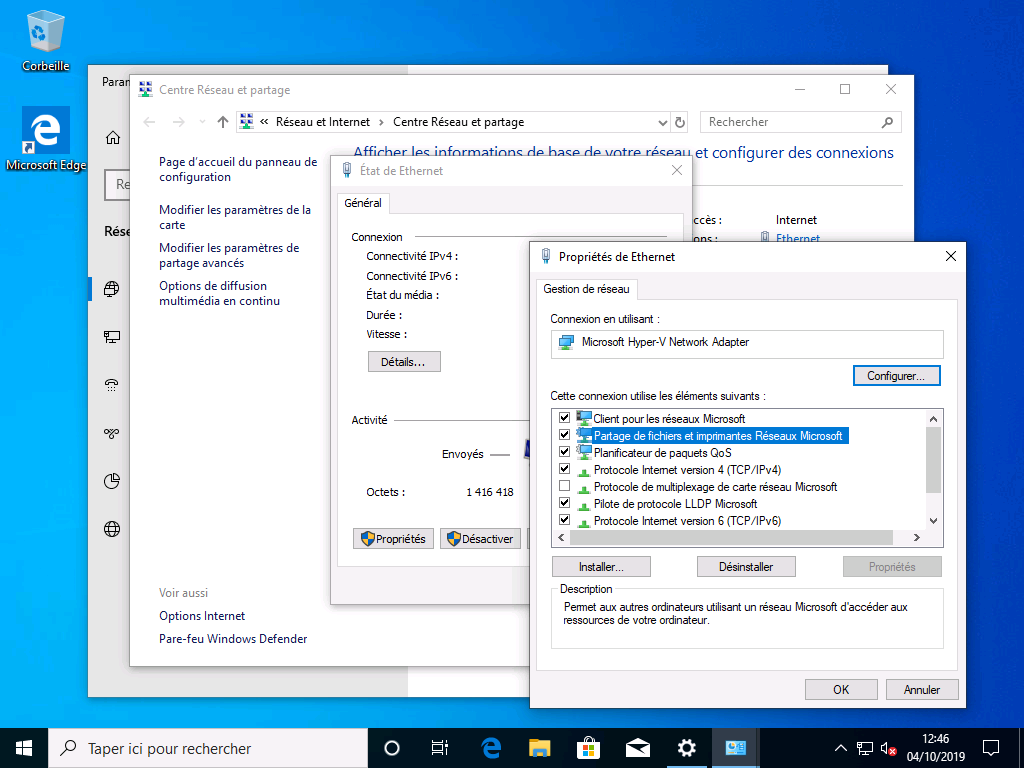Toggle Client pour les réseaux Microsoft checkbox
The width and height of the screenshot is (1024, 768).
point(565,417)
